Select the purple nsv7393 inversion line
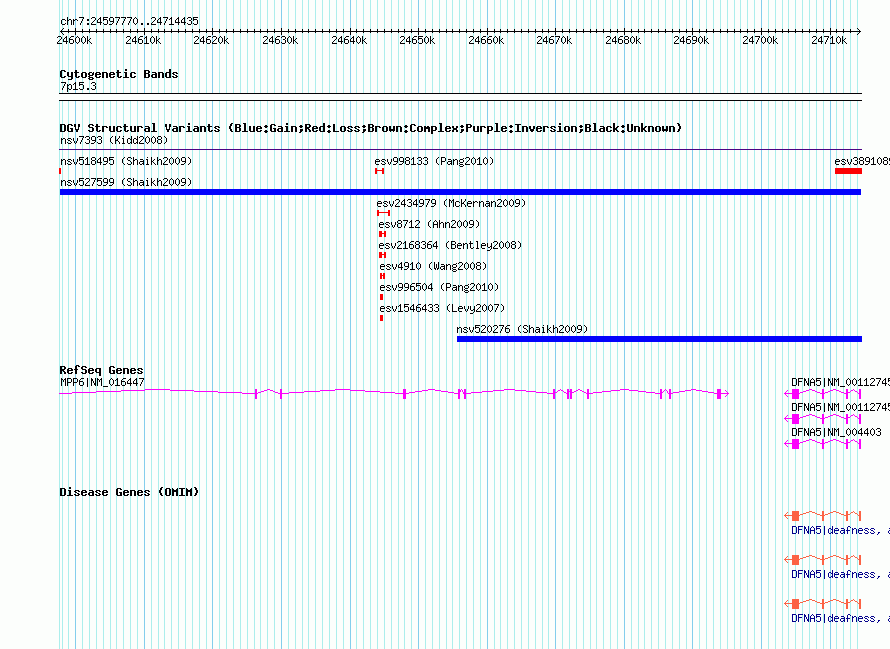The height and width of the screenshot is (649, 890). click(x=460, y=150)
